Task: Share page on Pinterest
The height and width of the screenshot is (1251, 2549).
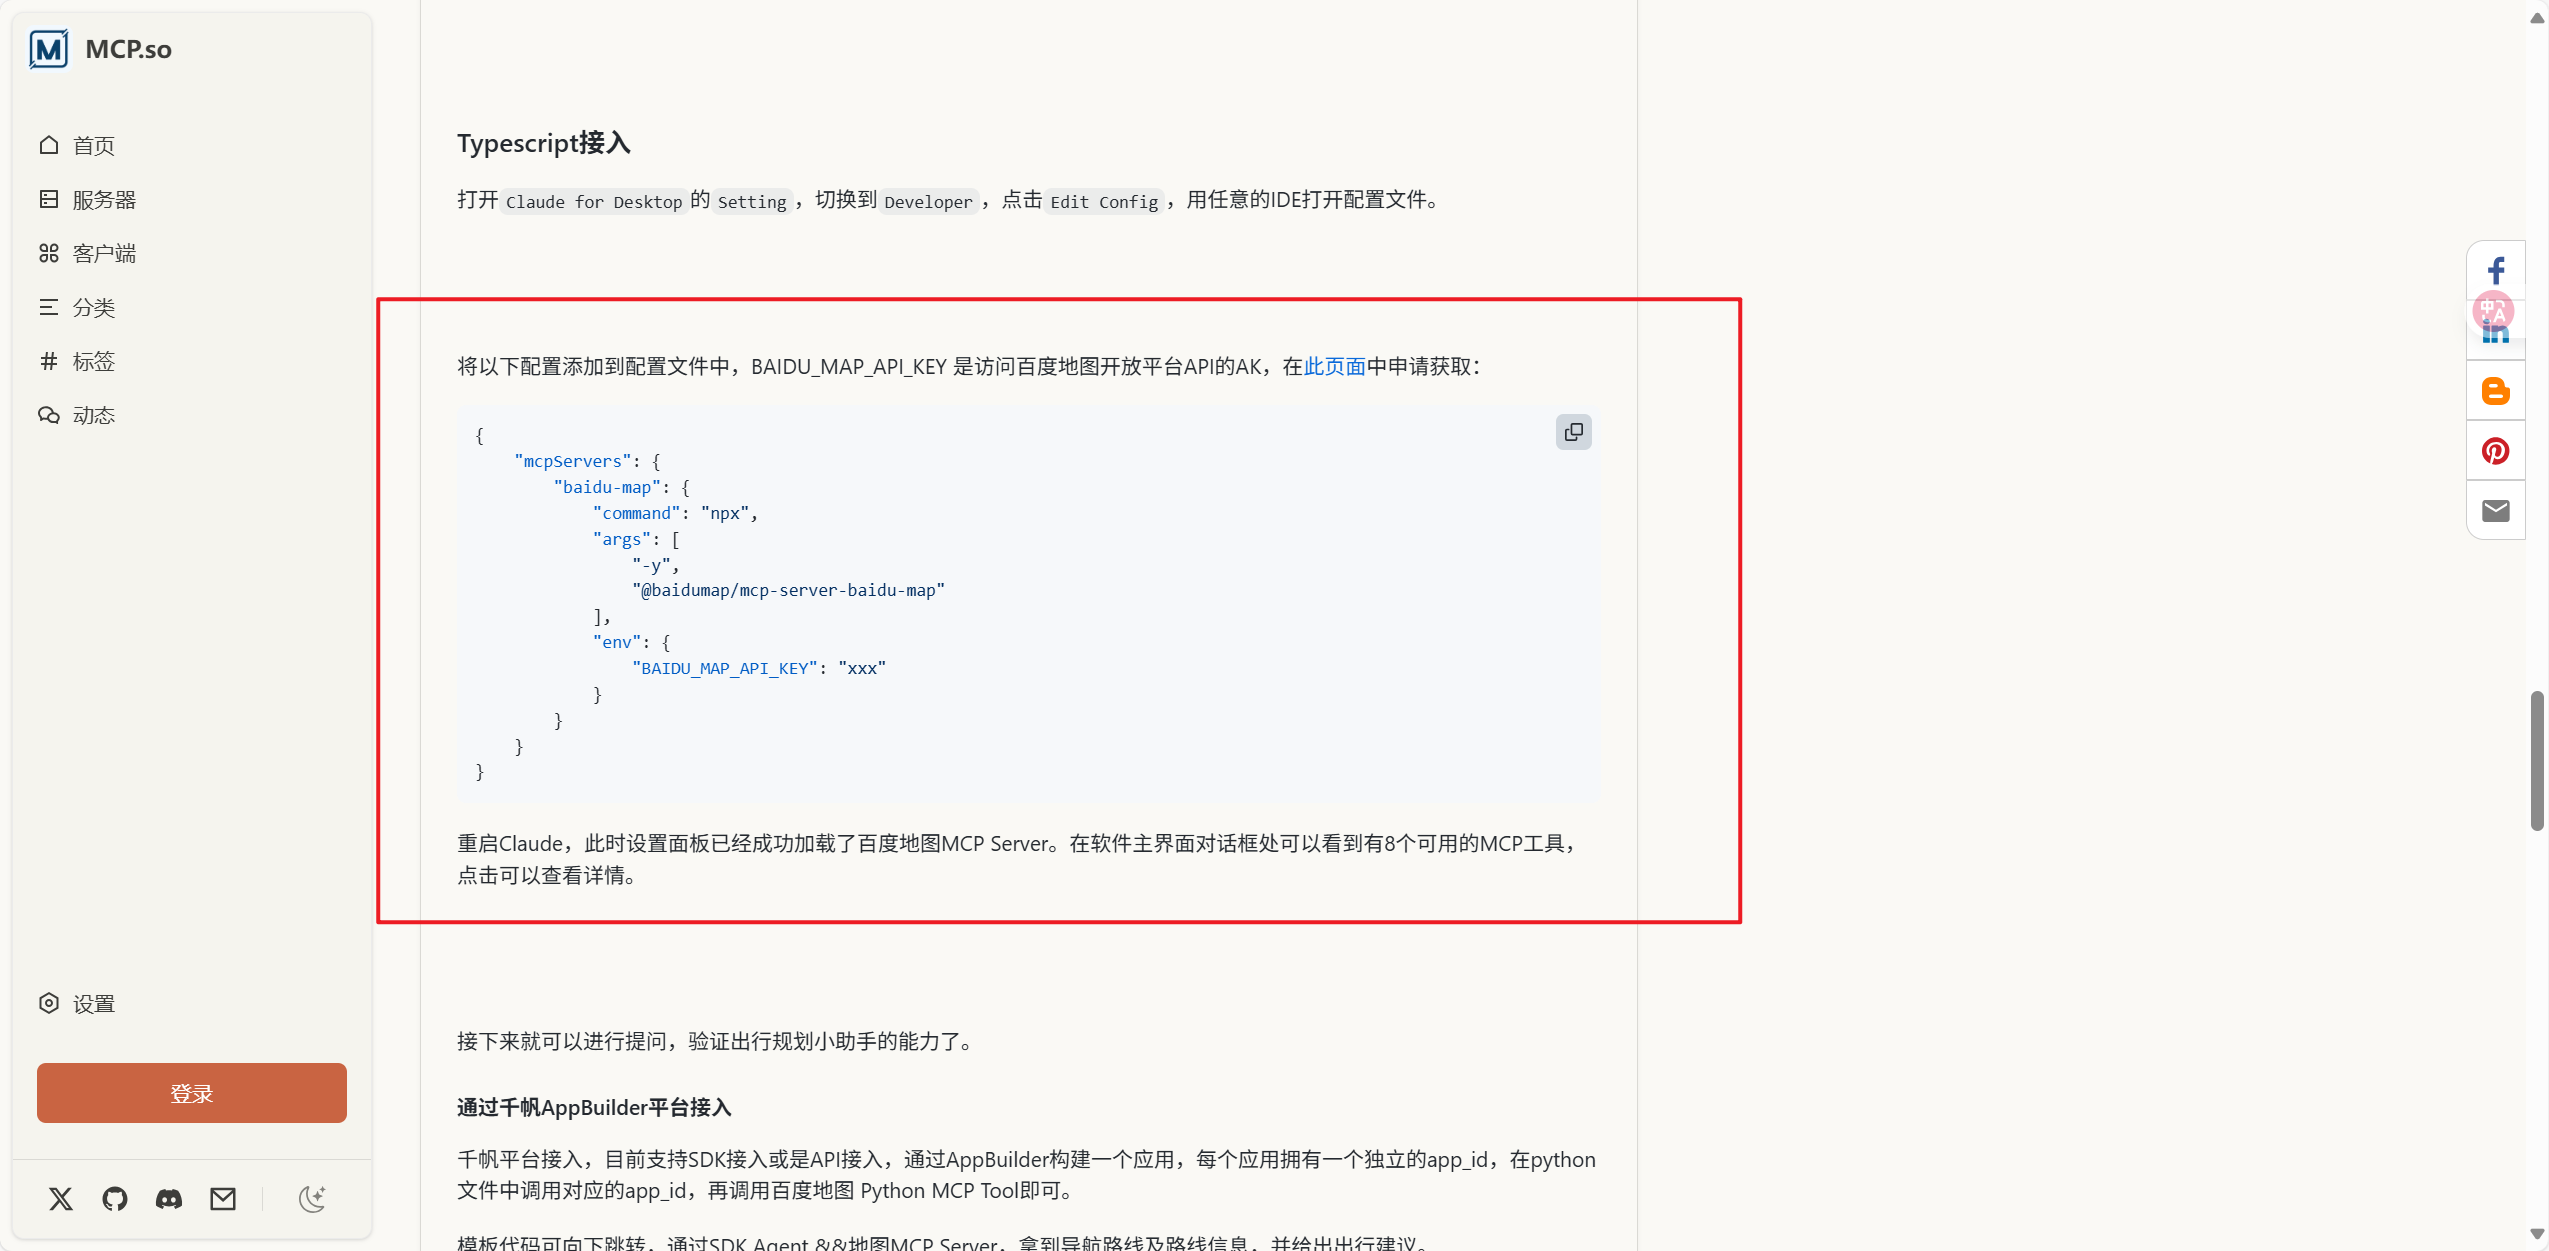Action: [2496, 451]
